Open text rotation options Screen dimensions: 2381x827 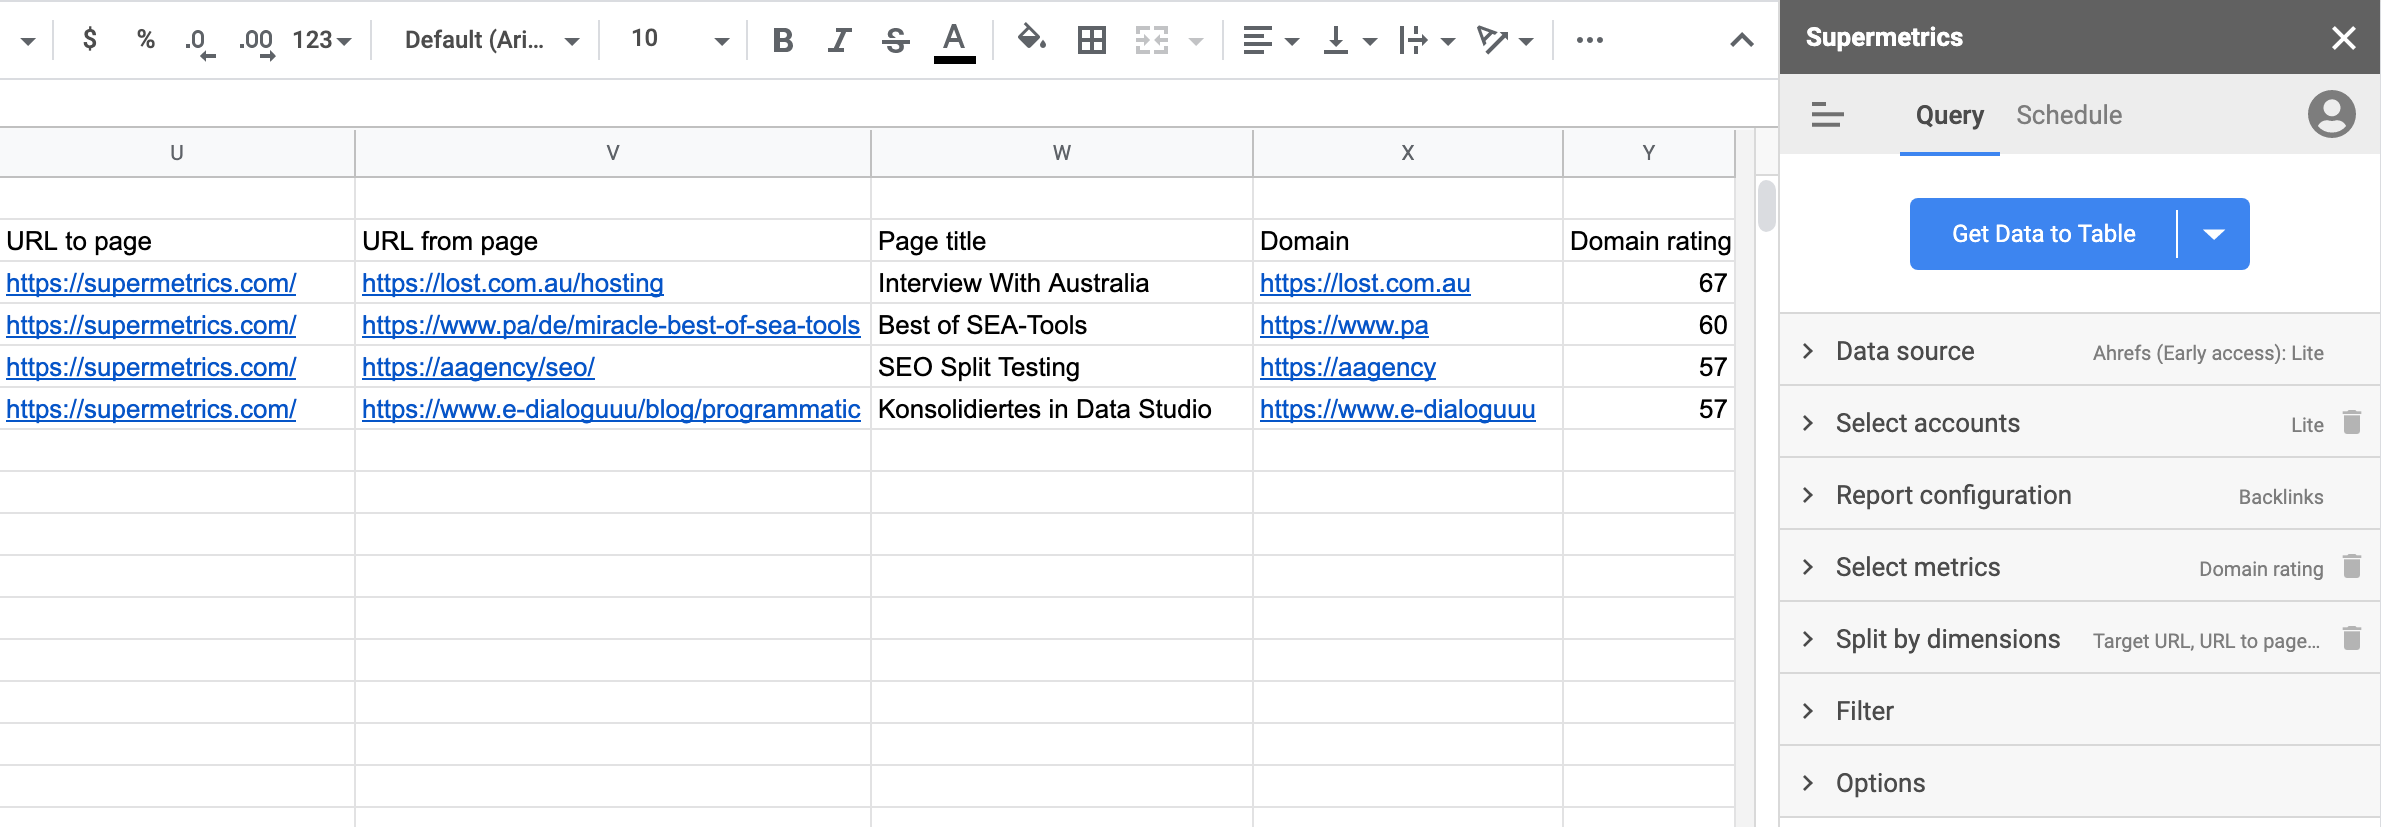tap(1505, 40)
